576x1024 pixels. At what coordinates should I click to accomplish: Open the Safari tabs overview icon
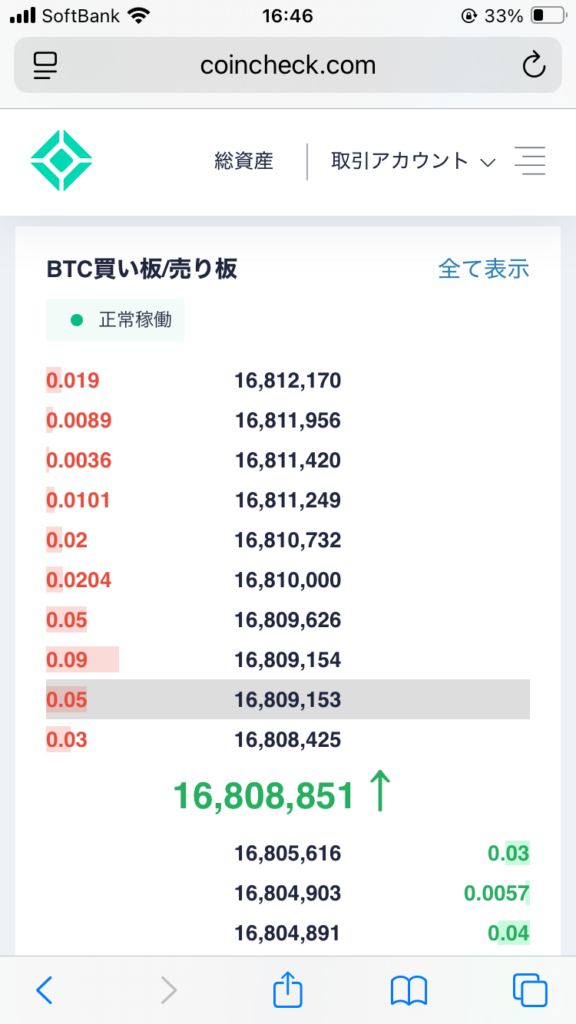click(x=530, y=990)
